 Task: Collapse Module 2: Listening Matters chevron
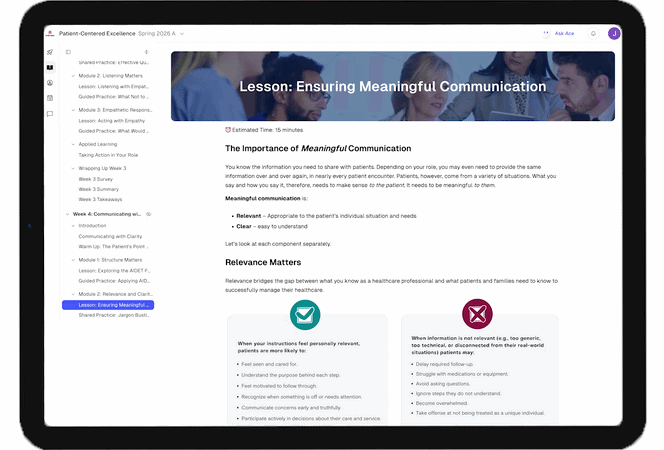tap(73, 76)
